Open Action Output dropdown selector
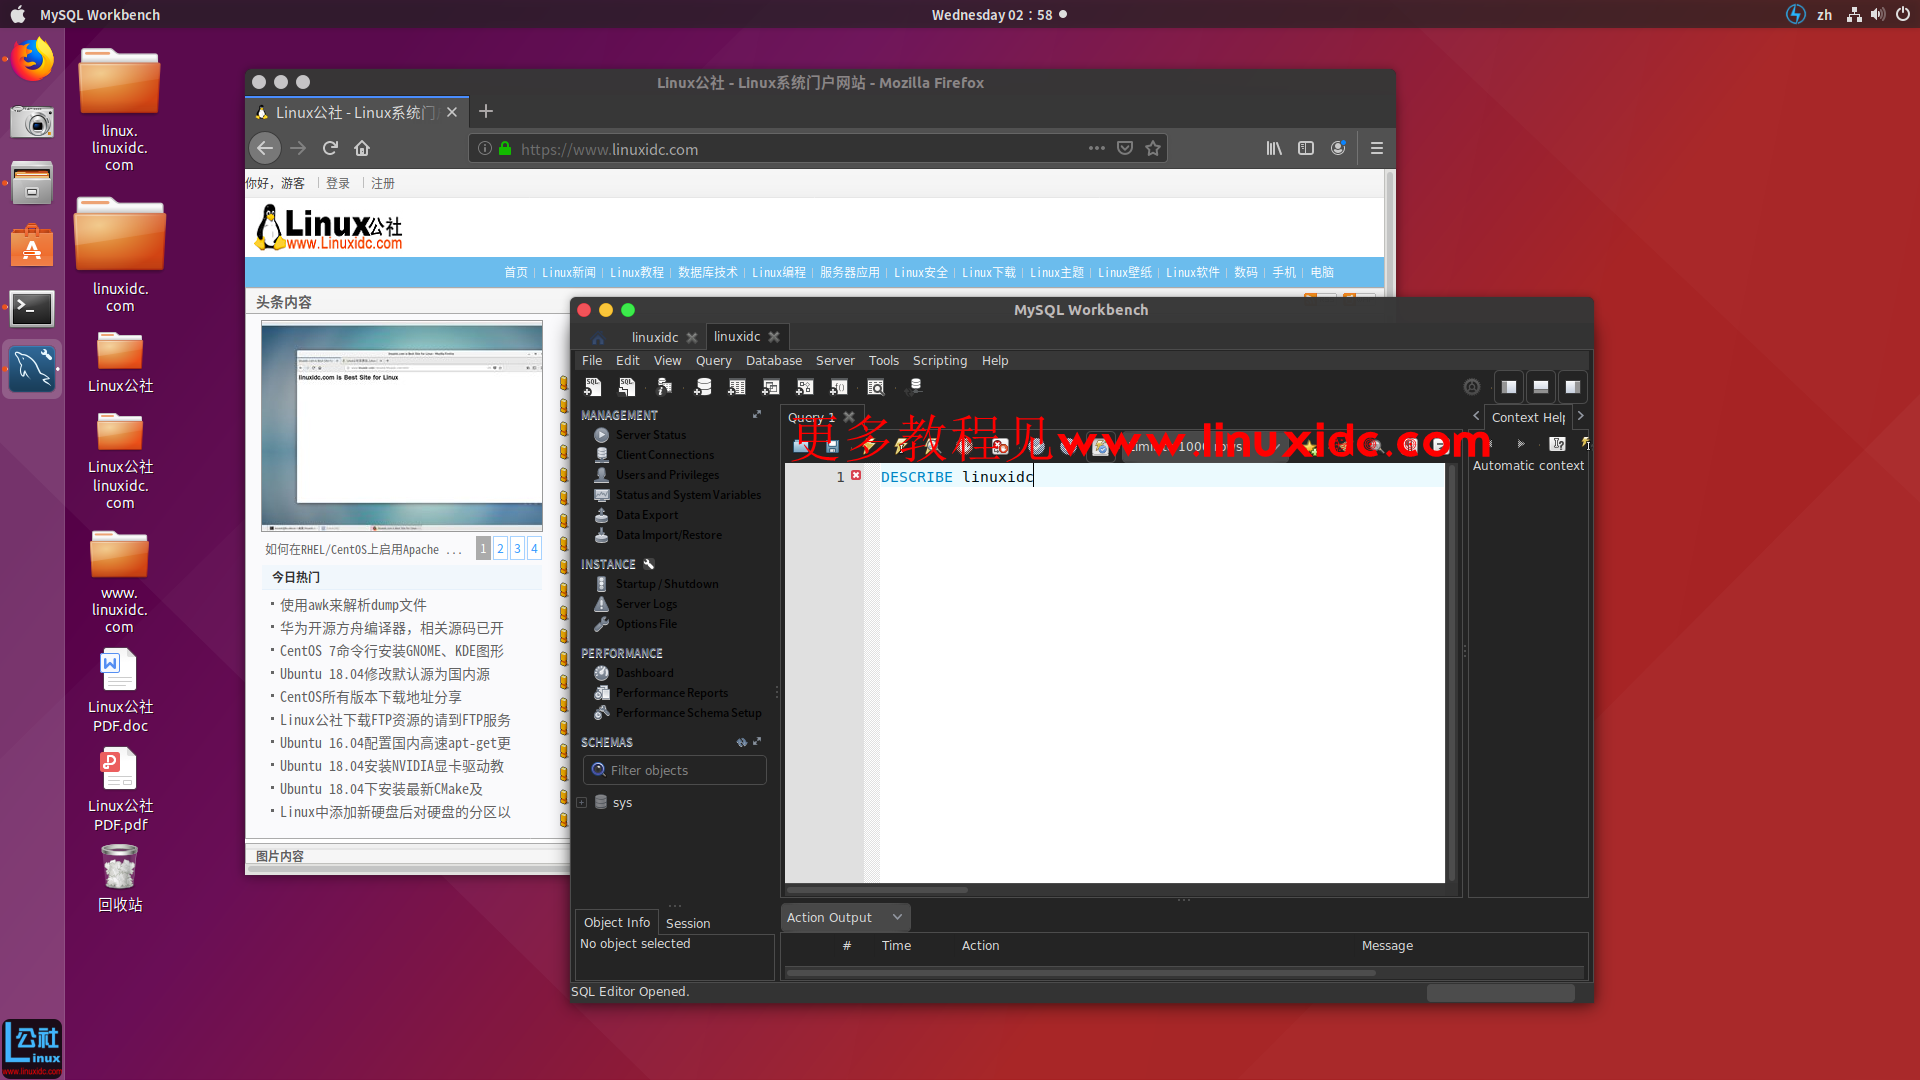 coord(897,916)
